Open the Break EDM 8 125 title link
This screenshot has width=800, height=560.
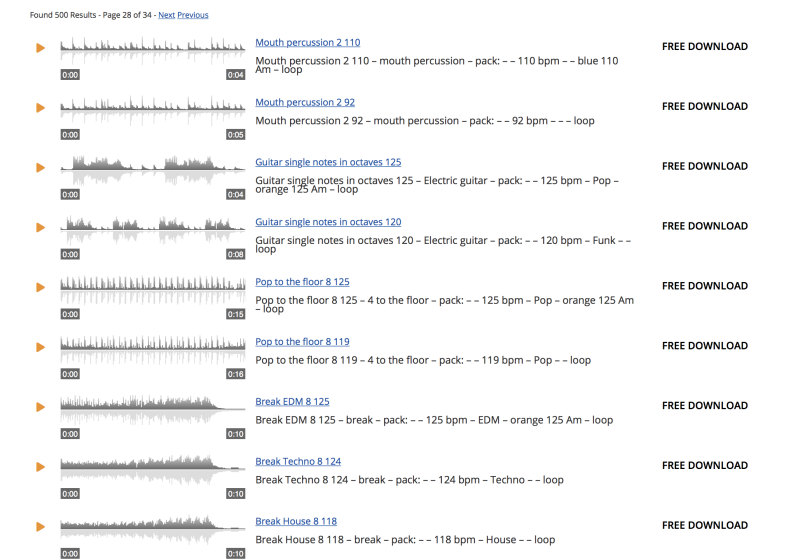point(292,402)
